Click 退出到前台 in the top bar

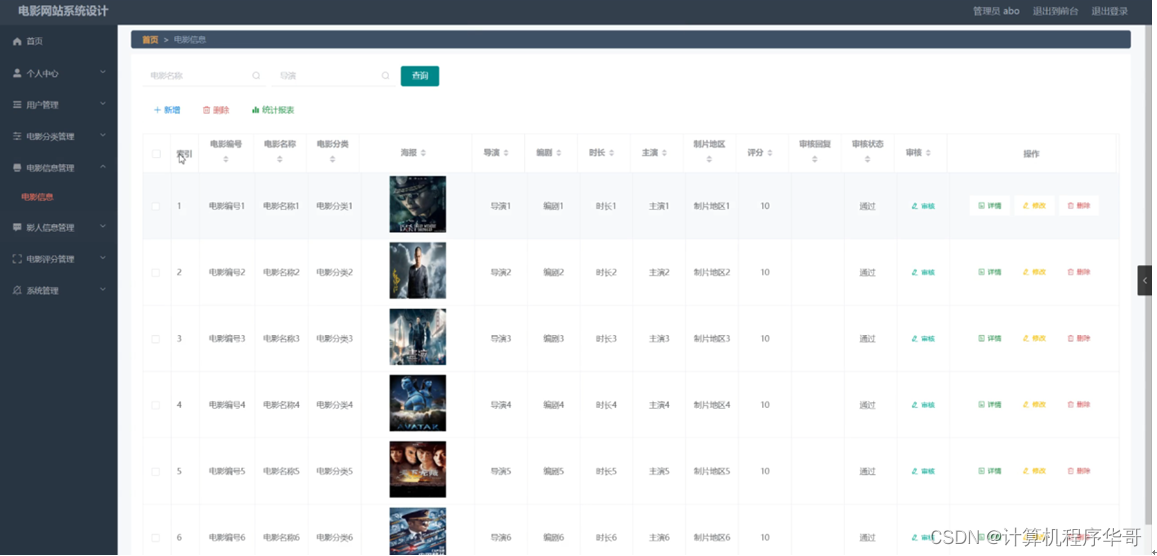coord(1055,11)
